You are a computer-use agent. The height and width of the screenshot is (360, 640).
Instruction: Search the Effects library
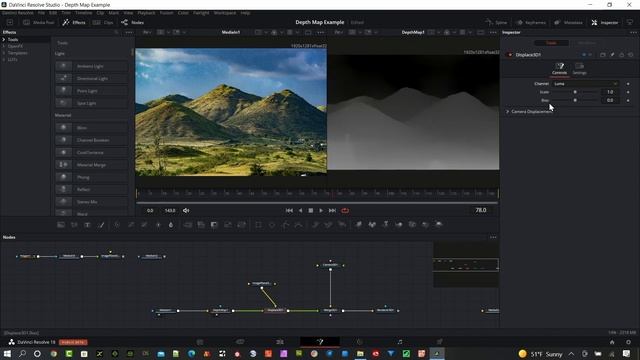(x=117, y=32)
